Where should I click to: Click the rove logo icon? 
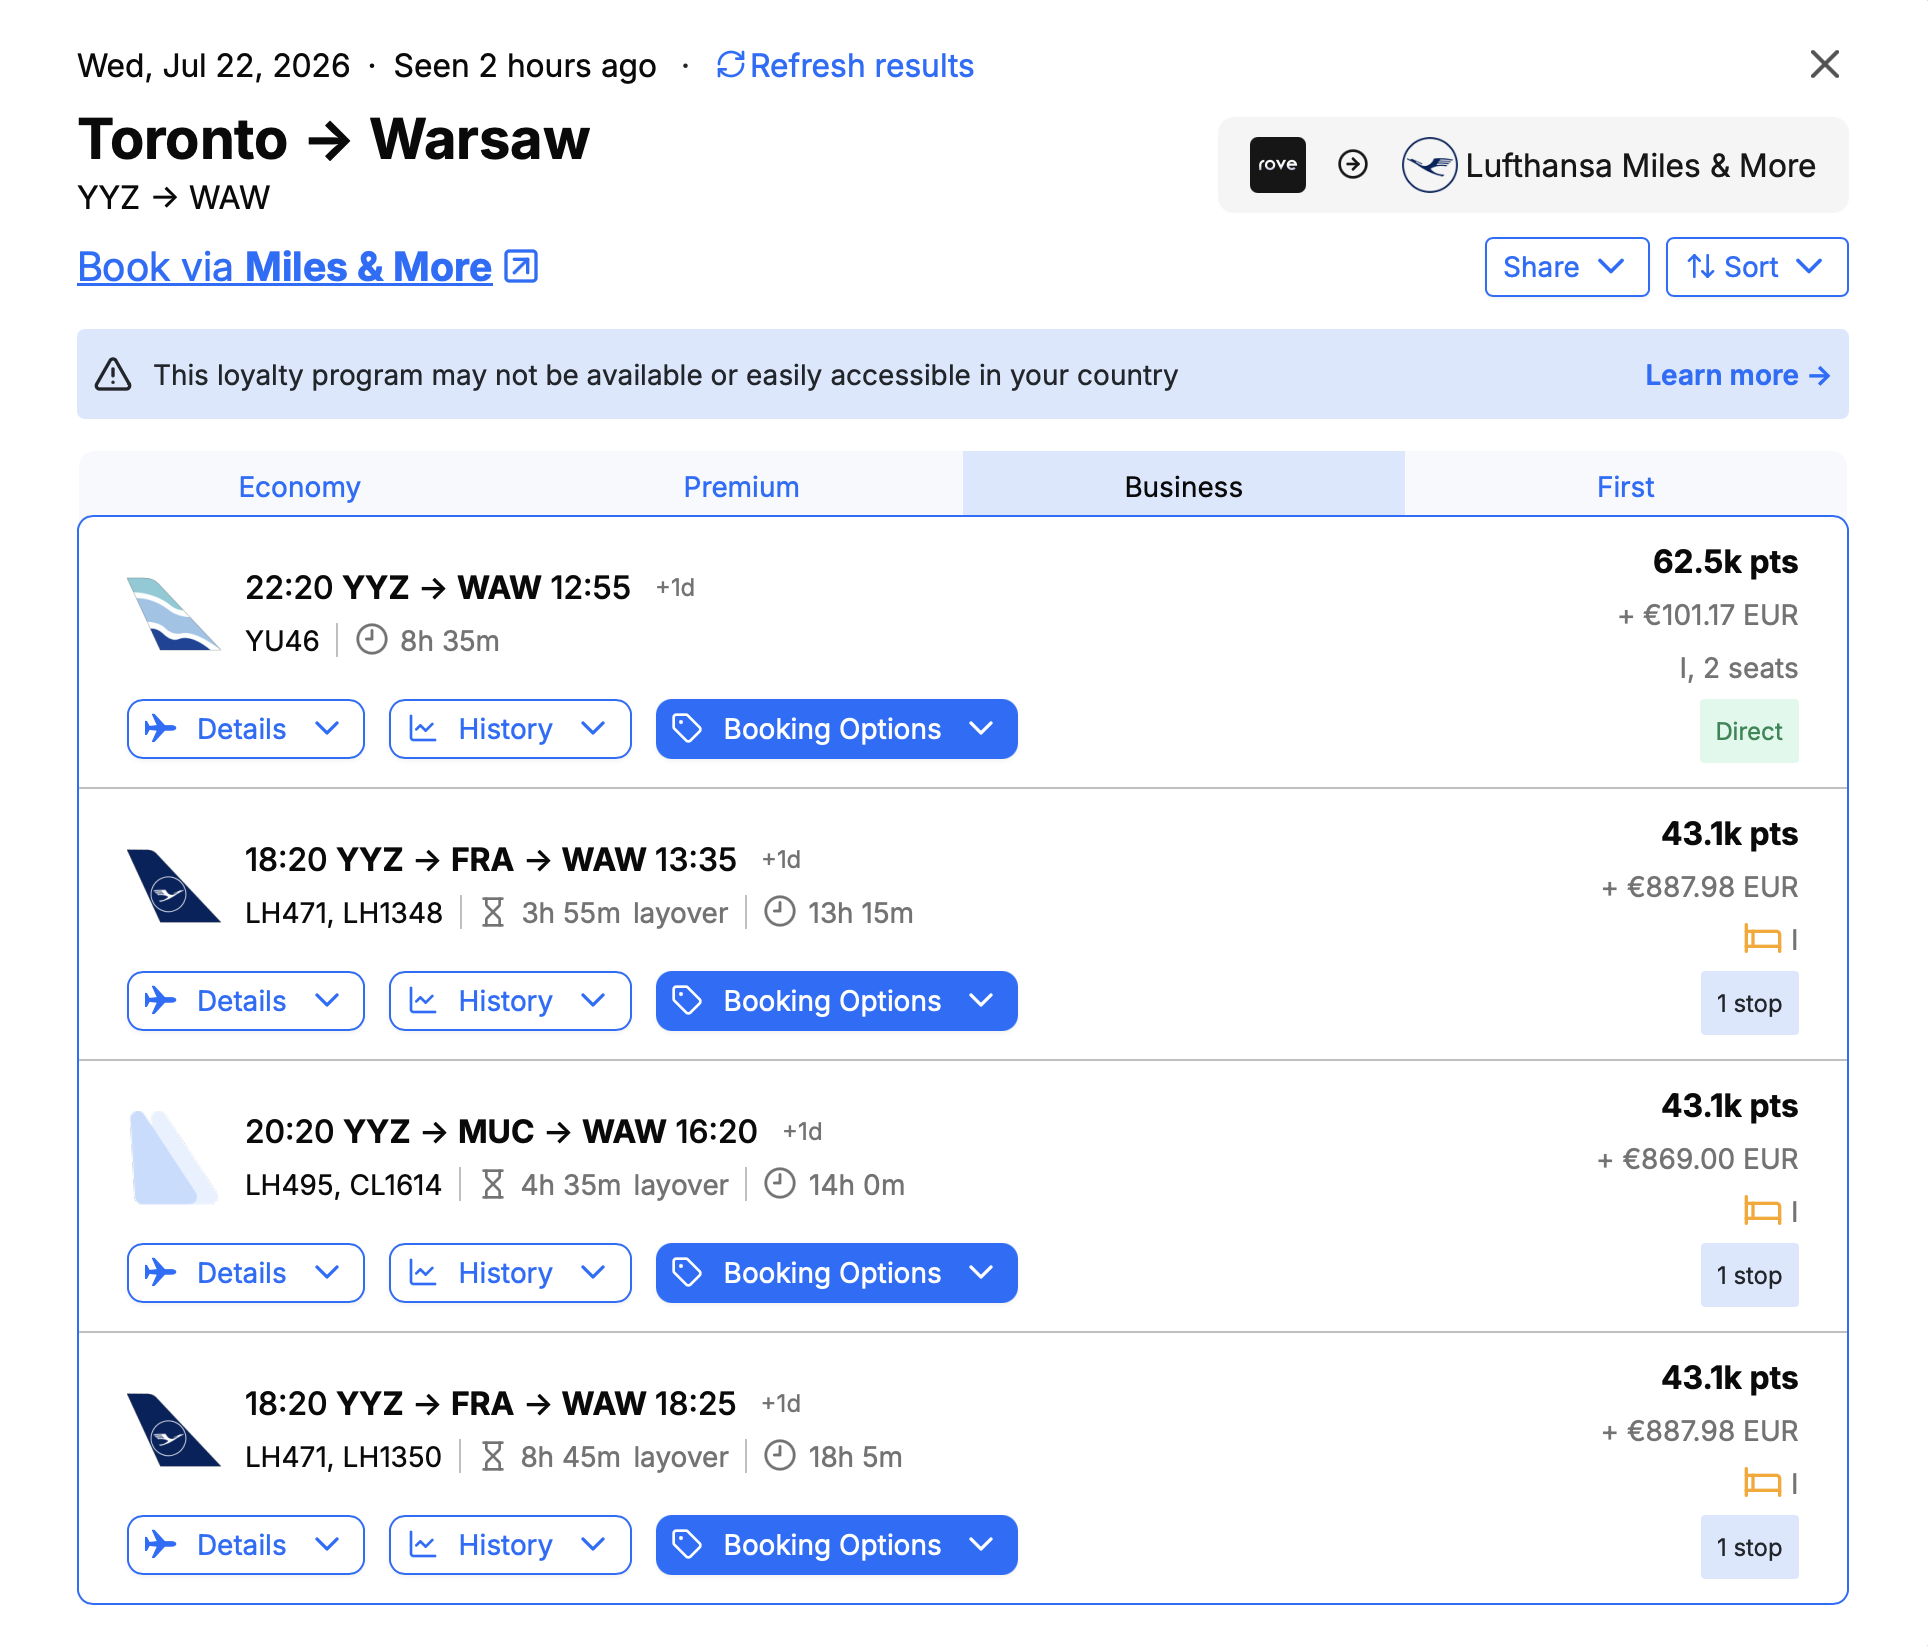coord(1277,164)
